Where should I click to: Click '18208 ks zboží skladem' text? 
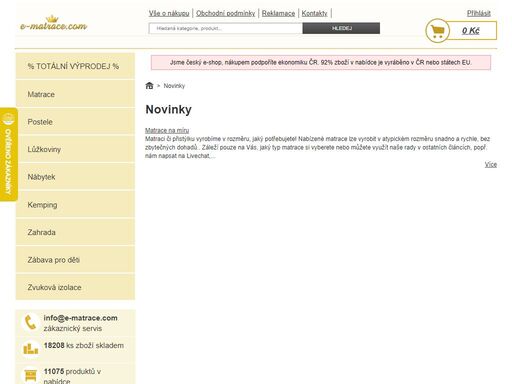[x=84, y=345]
